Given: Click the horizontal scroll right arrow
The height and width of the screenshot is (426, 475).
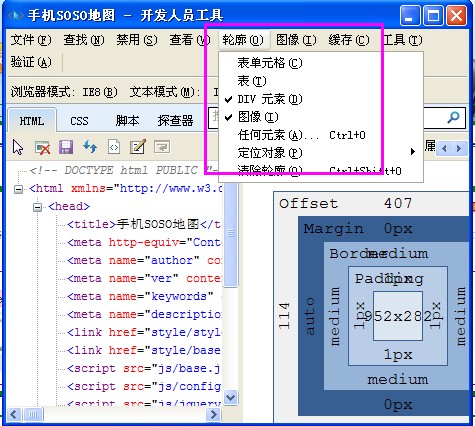Looking at the screenshot, I should click(x=213, y=415).
